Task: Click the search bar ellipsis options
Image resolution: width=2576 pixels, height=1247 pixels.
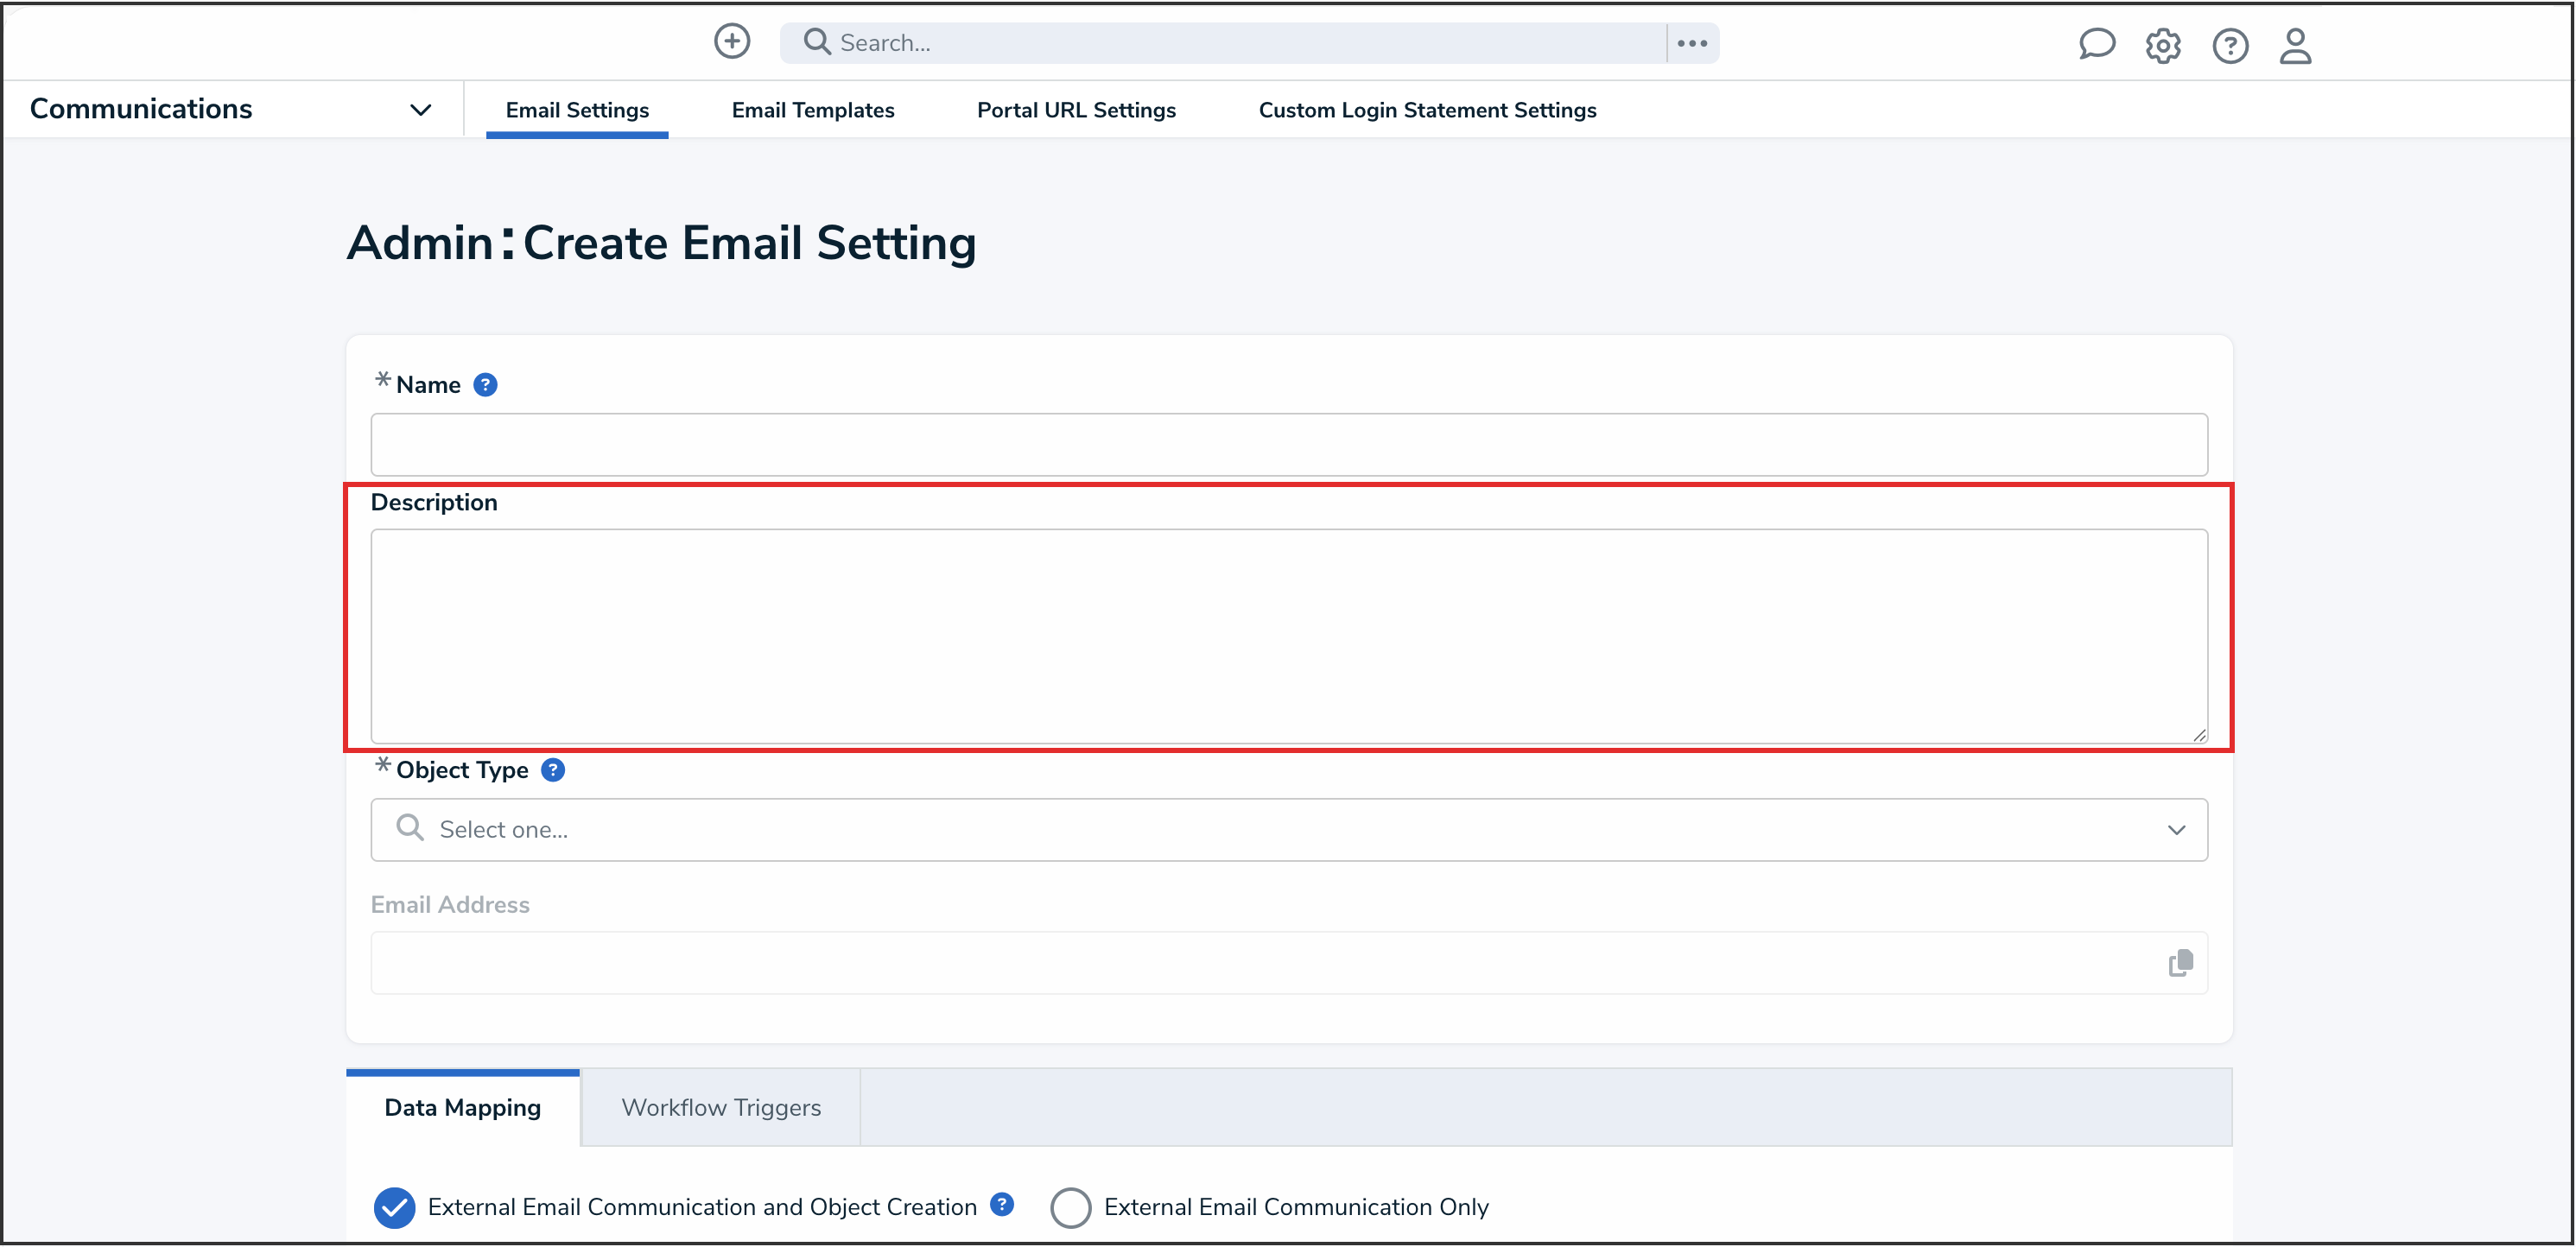Action: pos(1692,43)
